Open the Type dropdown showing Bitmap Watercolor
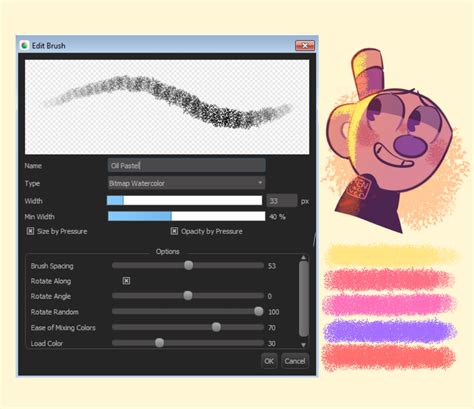The height and width of the screenshot is (409, 474). click(x=186, y=183)
